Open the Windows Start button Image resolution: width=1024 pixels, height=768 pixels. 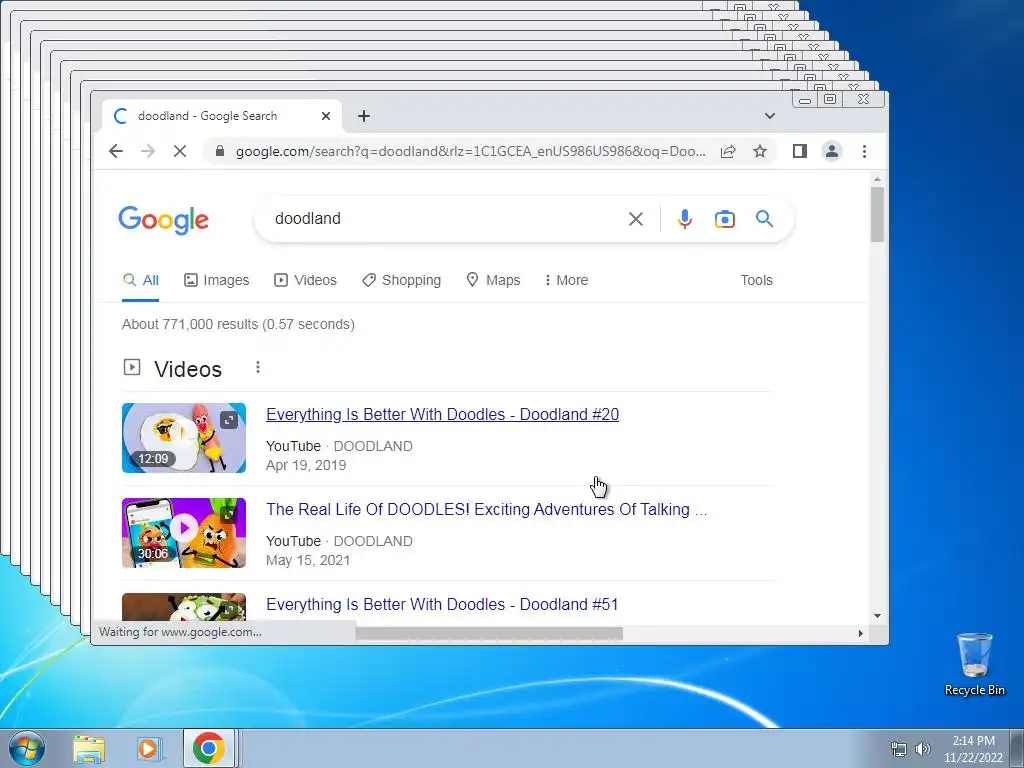27,748
